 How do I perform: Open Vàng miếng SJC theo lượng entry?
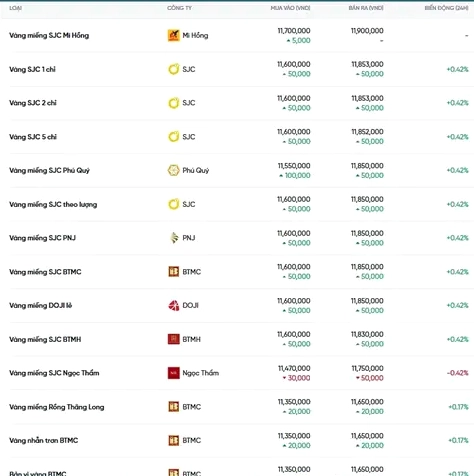pyautogui.click(x=53, y=204)
